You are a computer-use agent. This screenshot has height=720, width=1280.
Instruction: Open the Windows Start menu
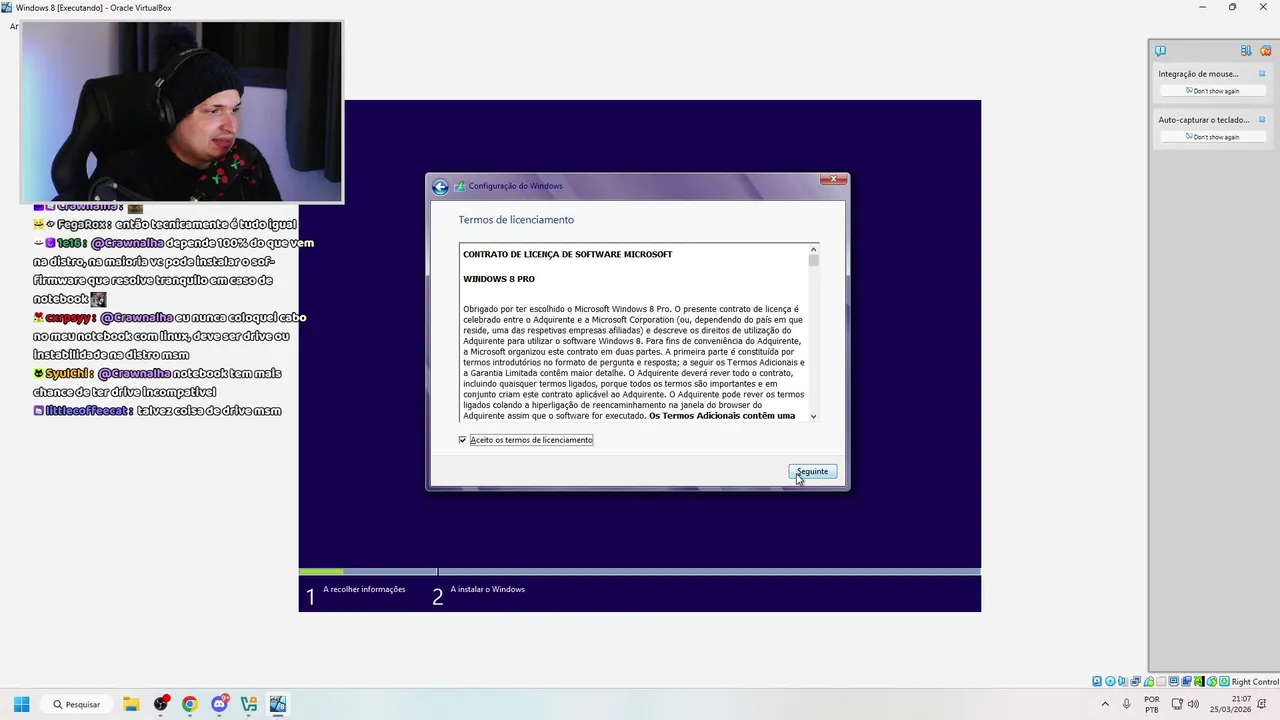click(21, 704)
